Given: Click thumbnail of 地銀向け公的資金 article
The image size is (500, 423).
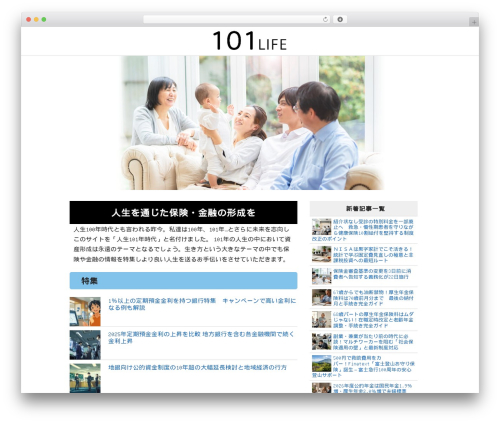Looking at the screenshot, I should pos(85,378).
